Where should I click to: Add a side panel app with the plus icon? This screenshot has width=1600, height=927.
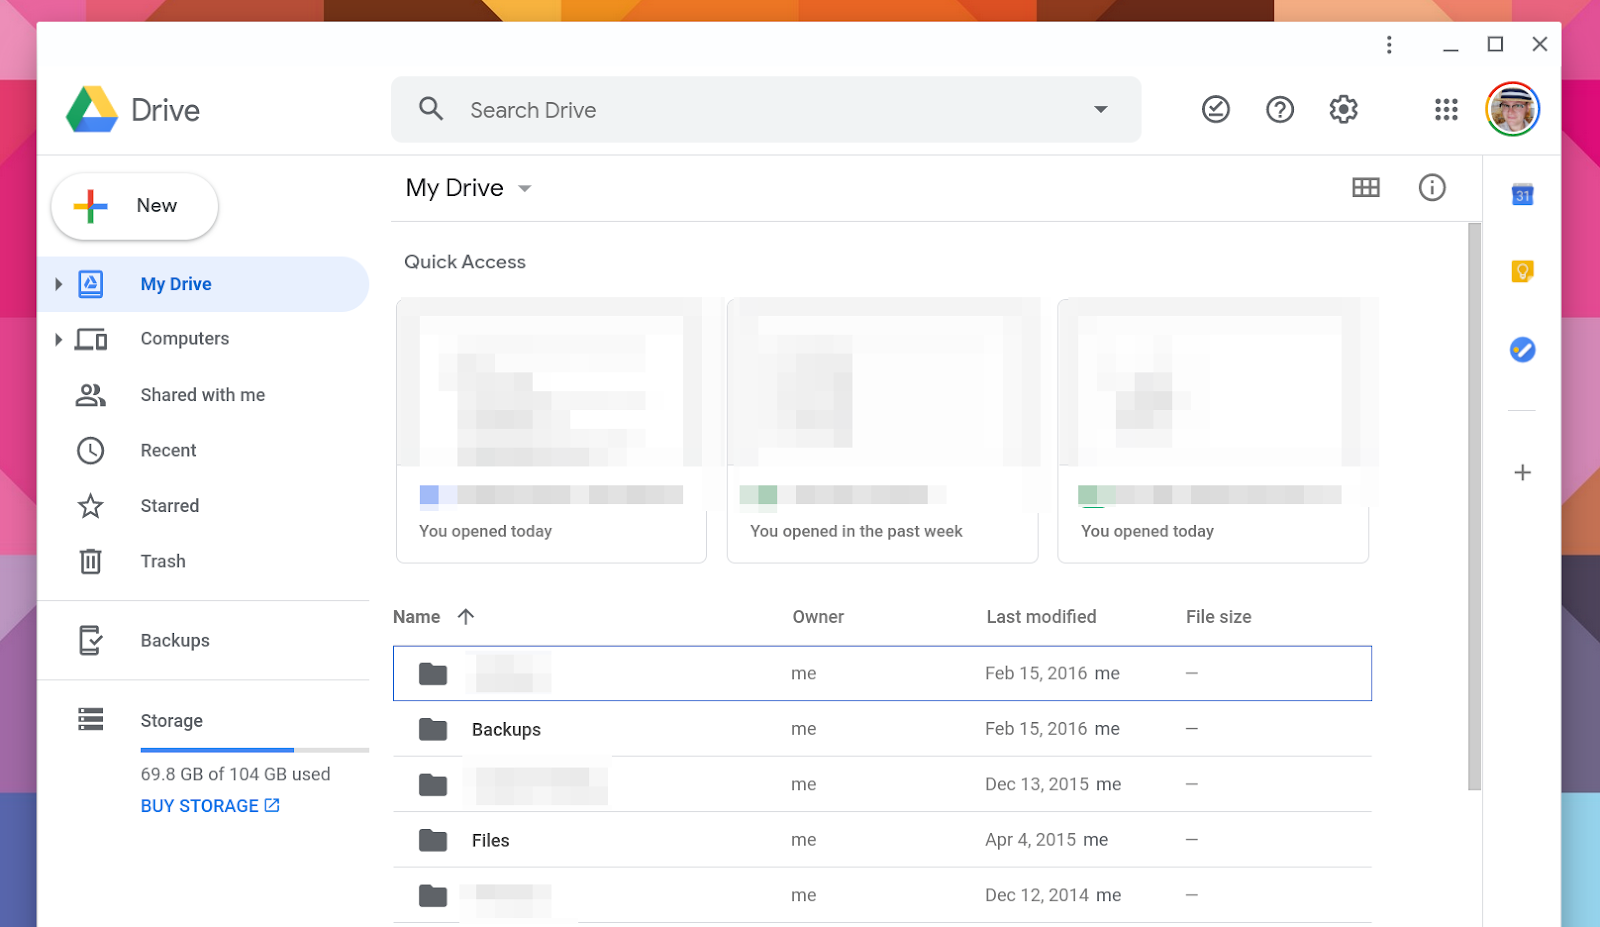pyautogui.click(x=1521, y=472)
